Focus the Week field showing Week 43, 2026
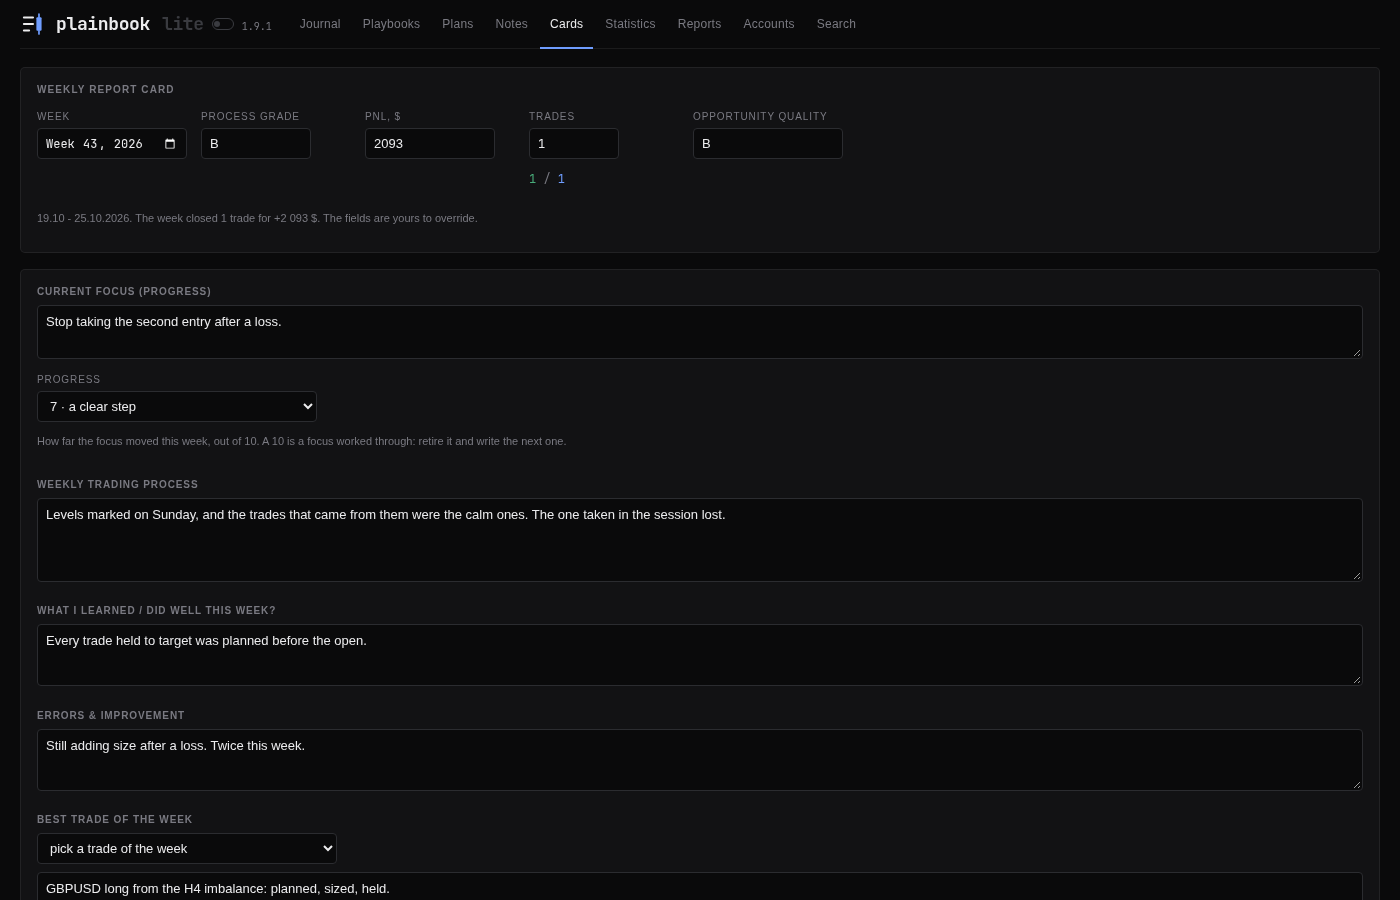The width and height of the screenshot is (1400, 900). 112,144
